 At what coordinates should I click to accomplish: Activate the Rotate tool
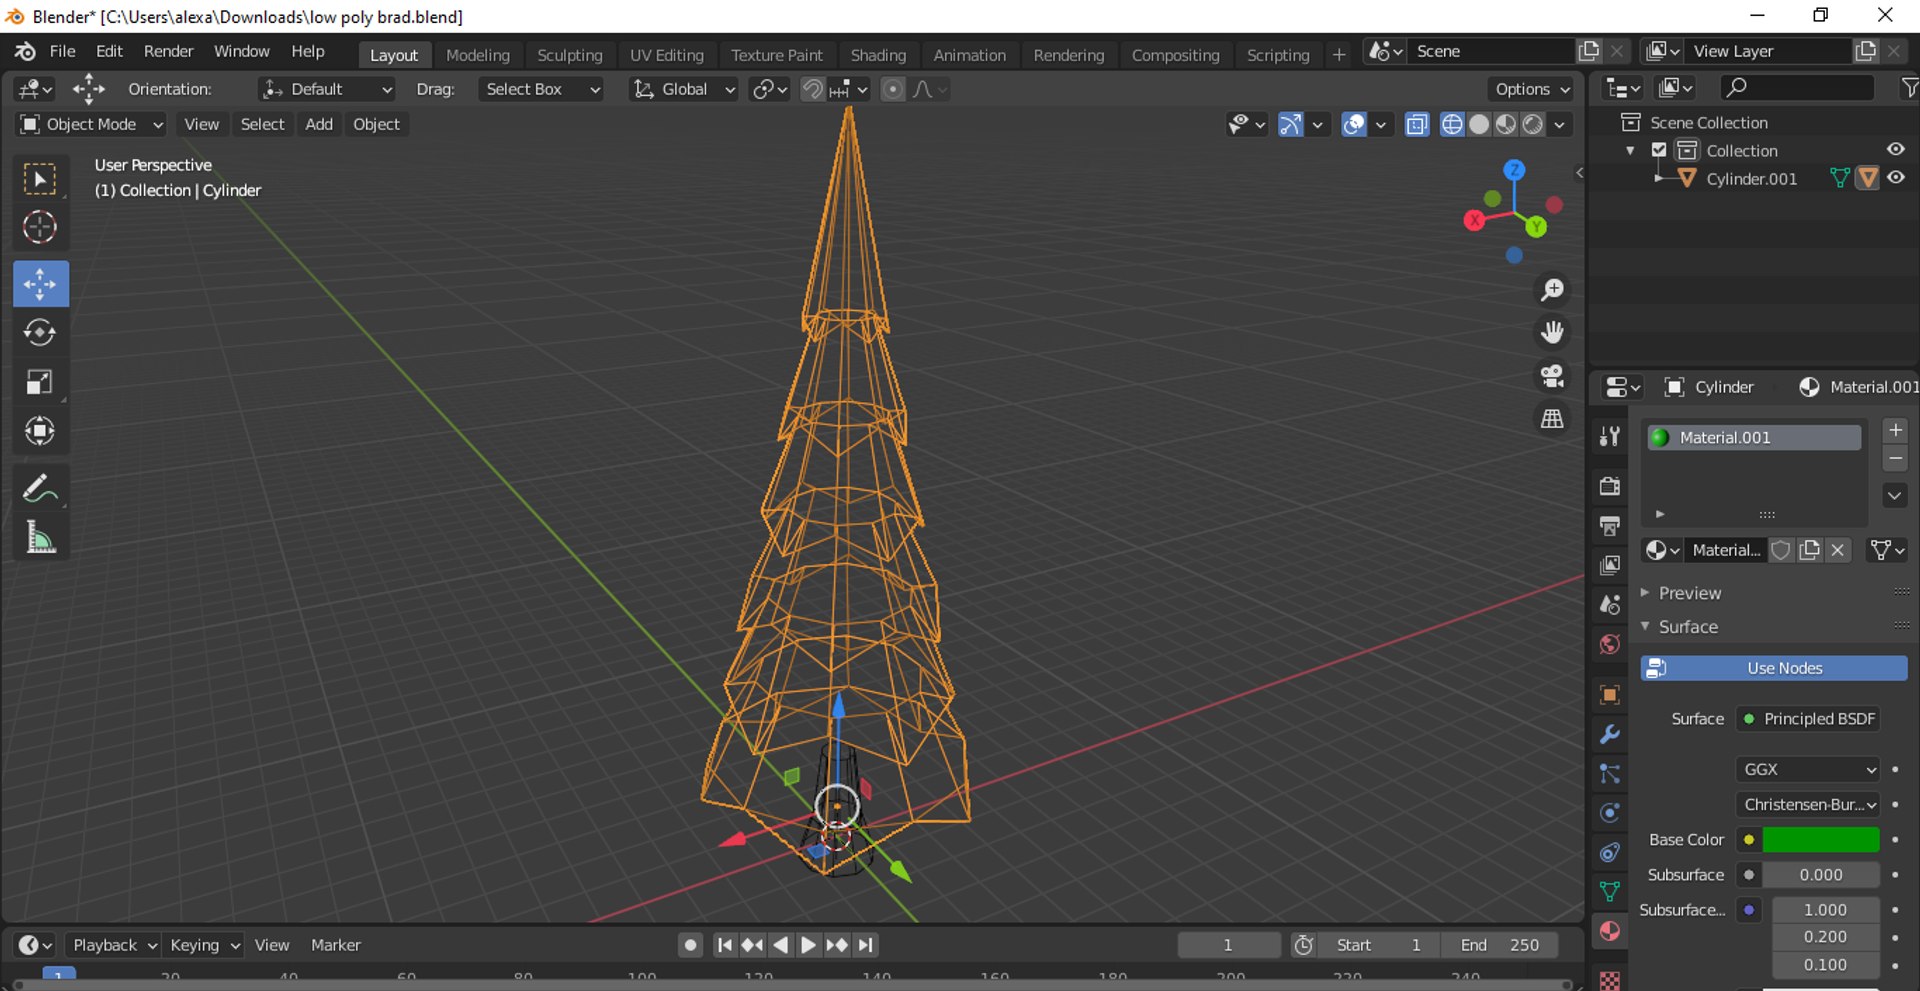40,333
